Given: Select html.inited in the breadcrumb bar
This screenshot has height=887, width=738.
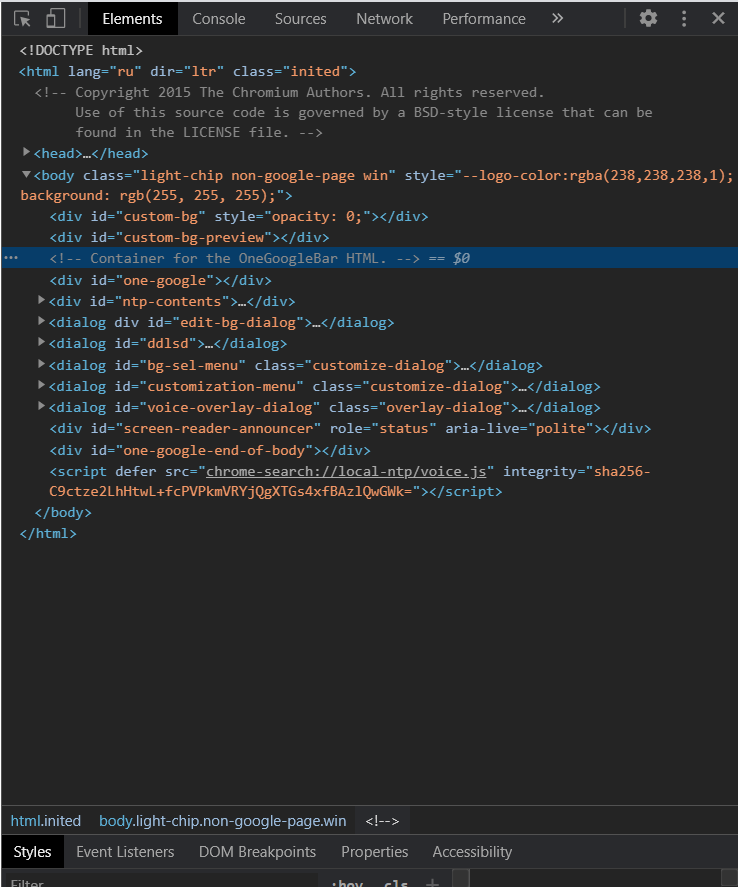Looking at the screenshot, I should pos(46,821).
